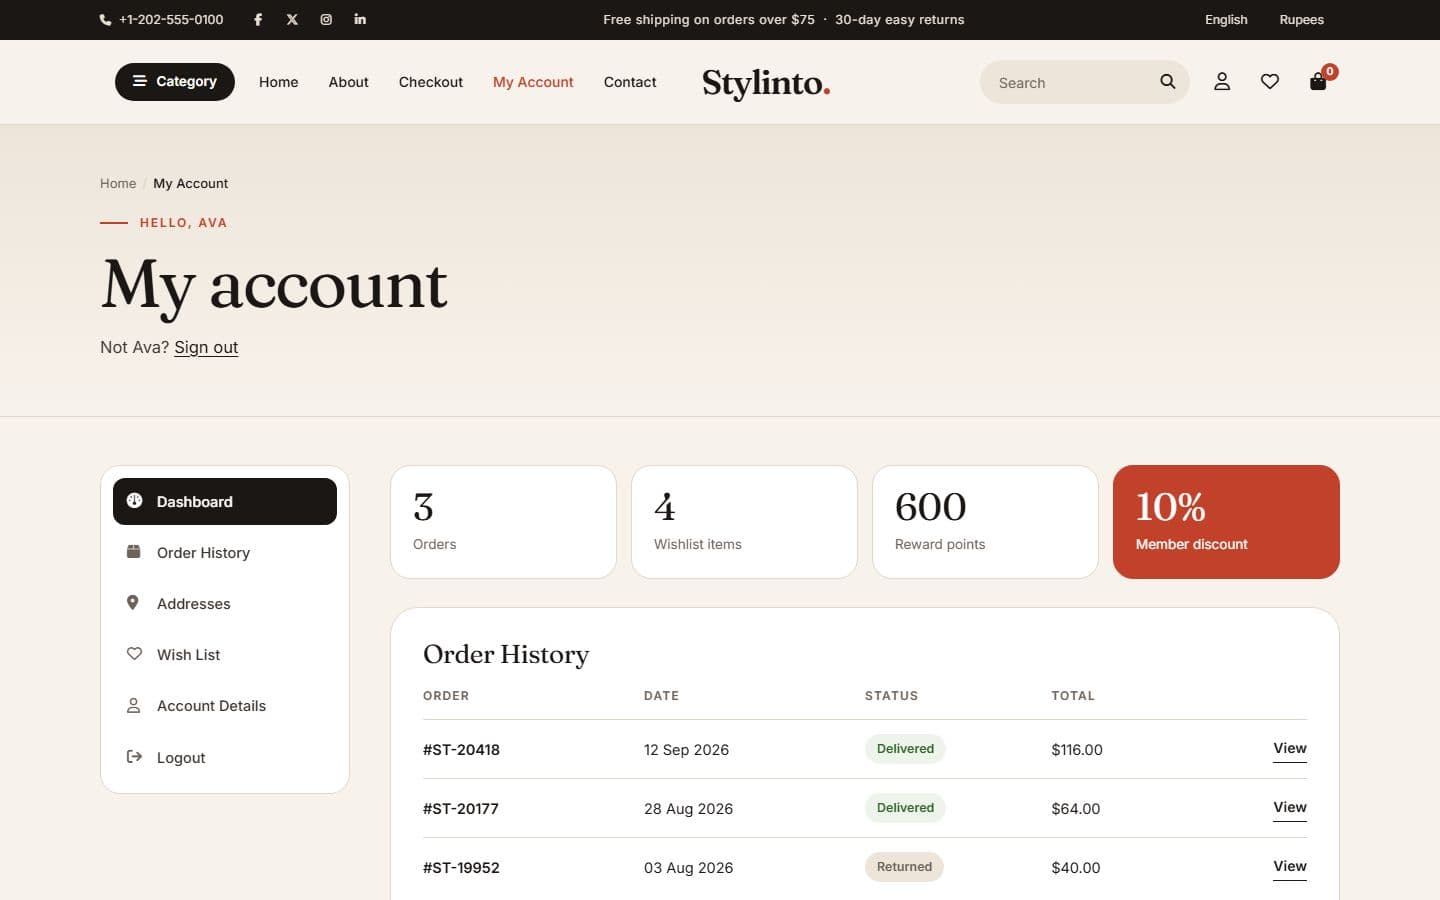Open the shopping bag cart icon
This screenshot has width=1440, height=900.
tap(1318, 82)
